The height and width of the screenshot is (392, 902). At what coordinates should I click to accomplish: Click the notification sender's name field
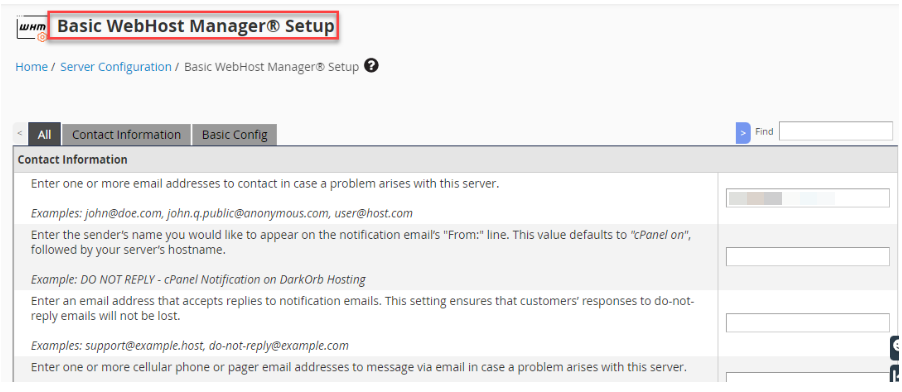point(808,257)
